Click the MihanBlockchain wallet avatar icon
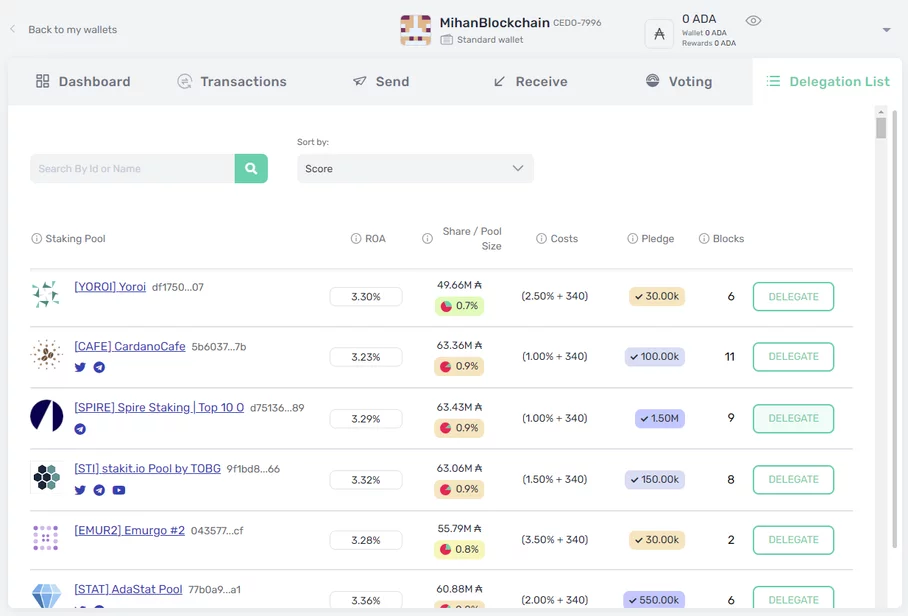 [x=415, y=30]
